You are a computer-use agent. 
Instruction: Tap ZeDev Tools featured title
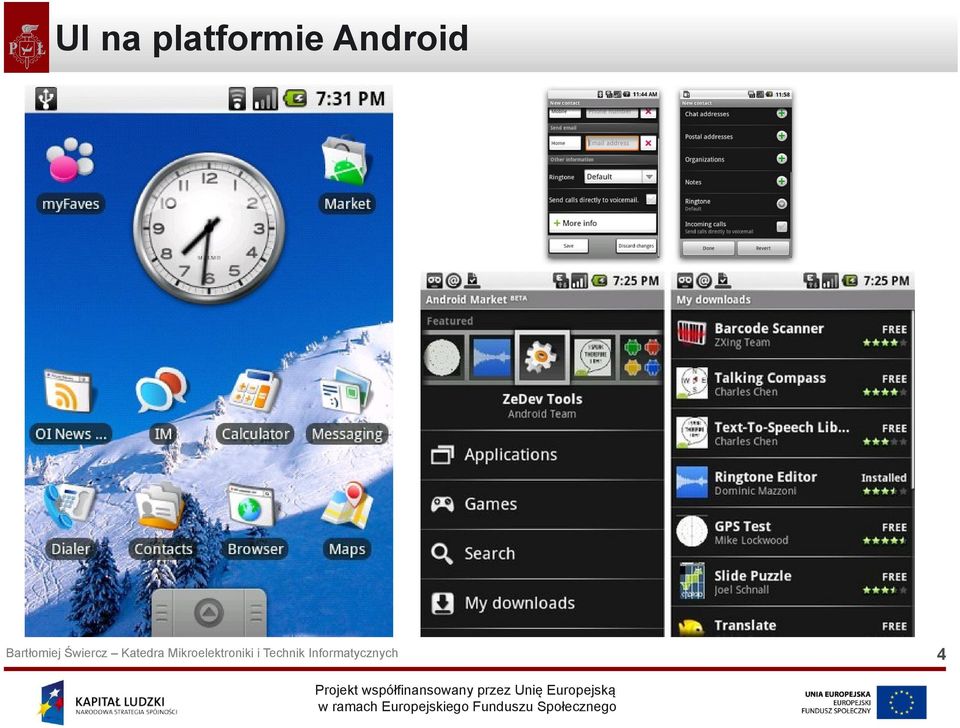point(542,399)
